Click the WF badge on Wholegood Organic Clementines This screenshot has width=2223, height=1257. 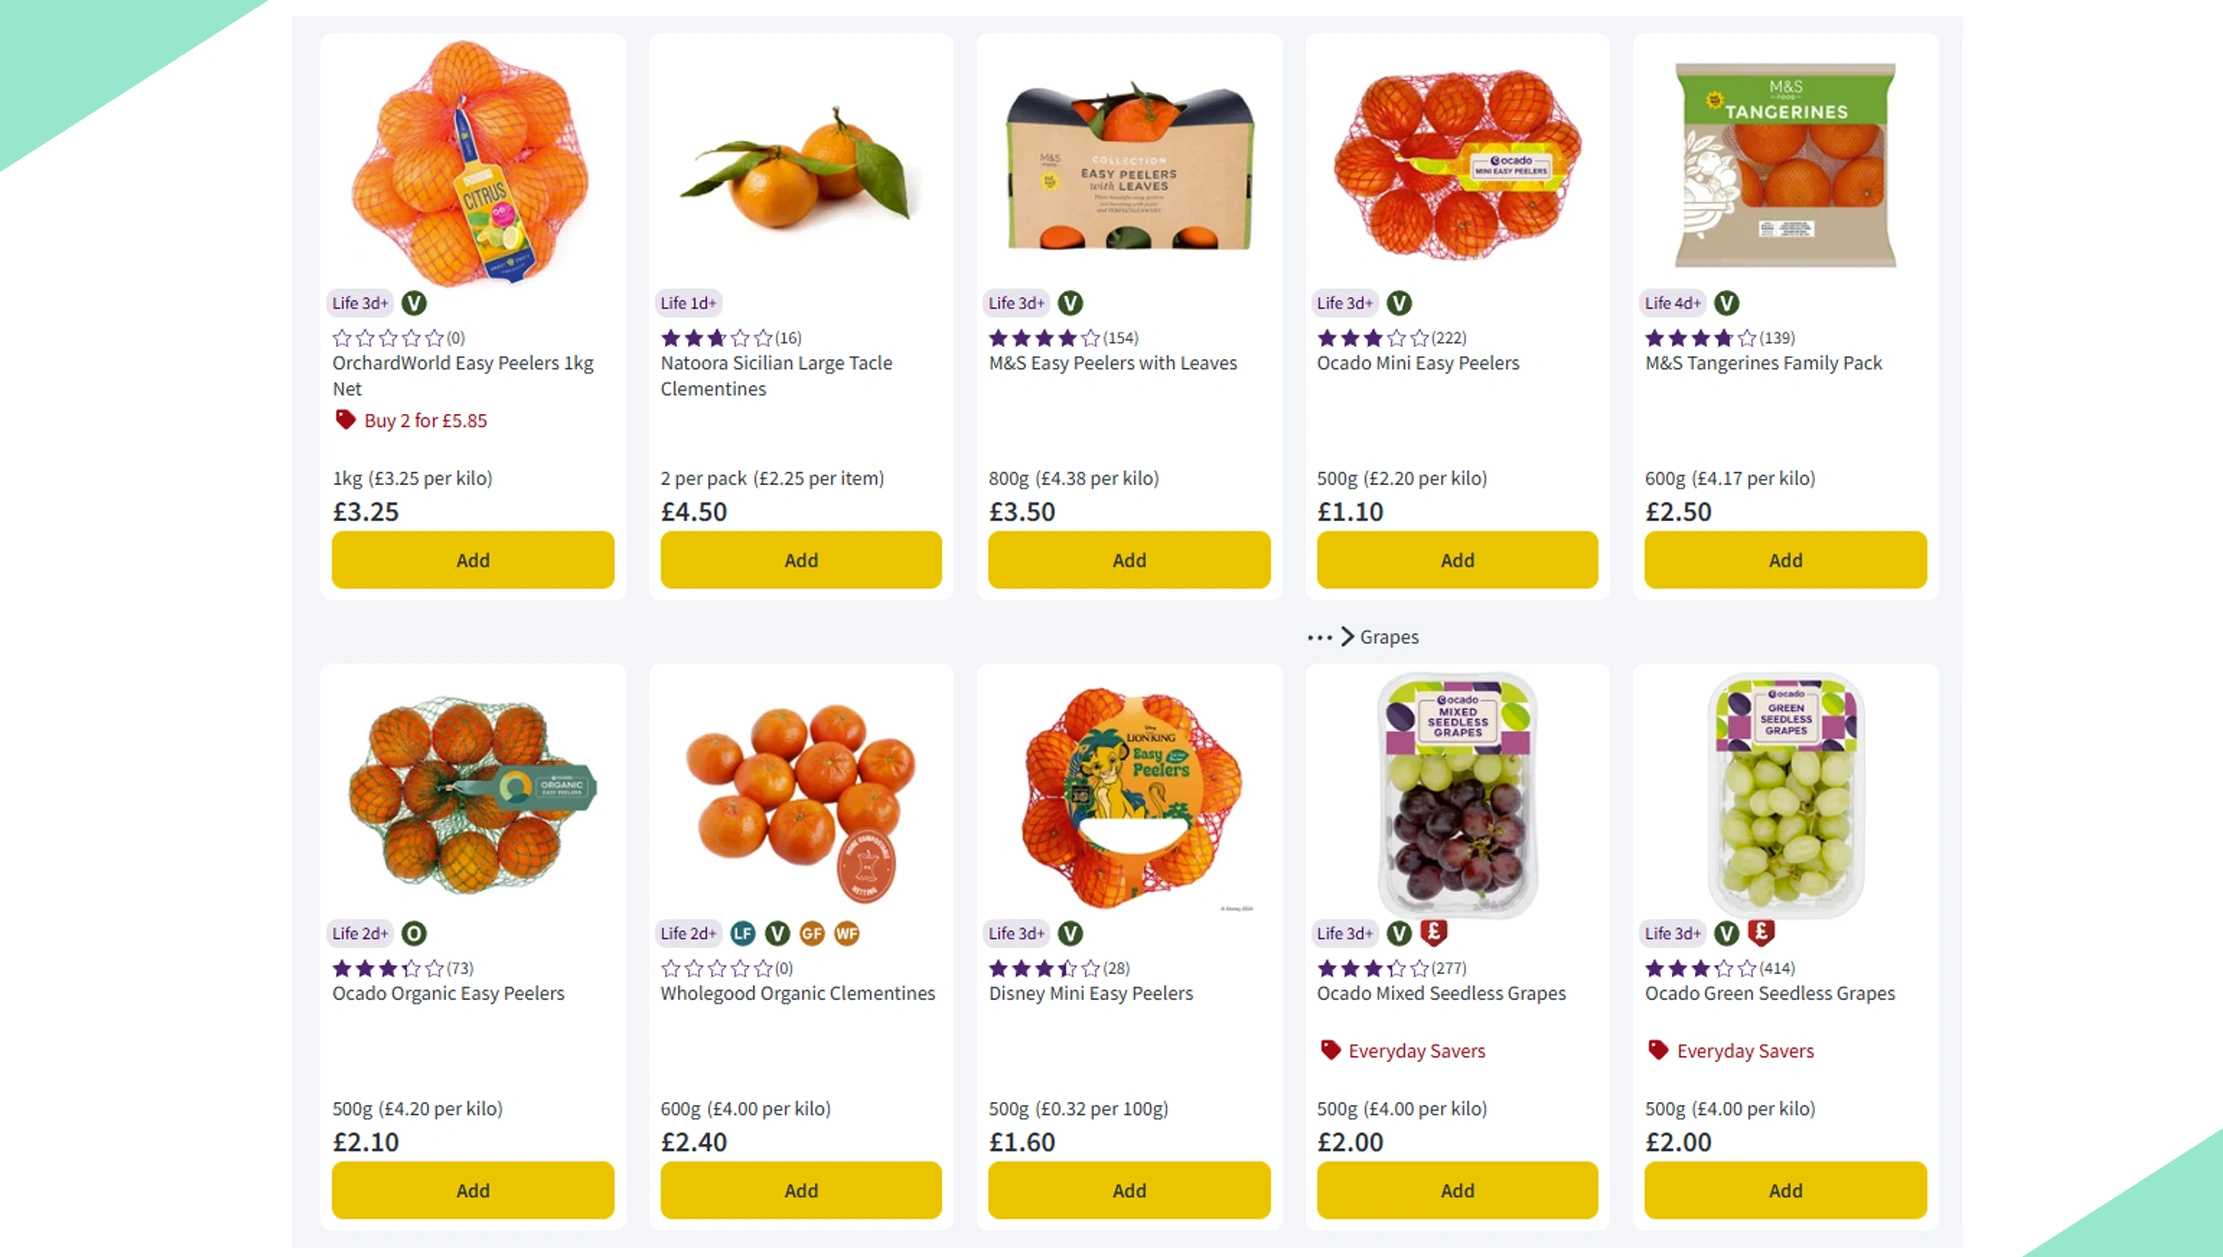tap(847, 933)
